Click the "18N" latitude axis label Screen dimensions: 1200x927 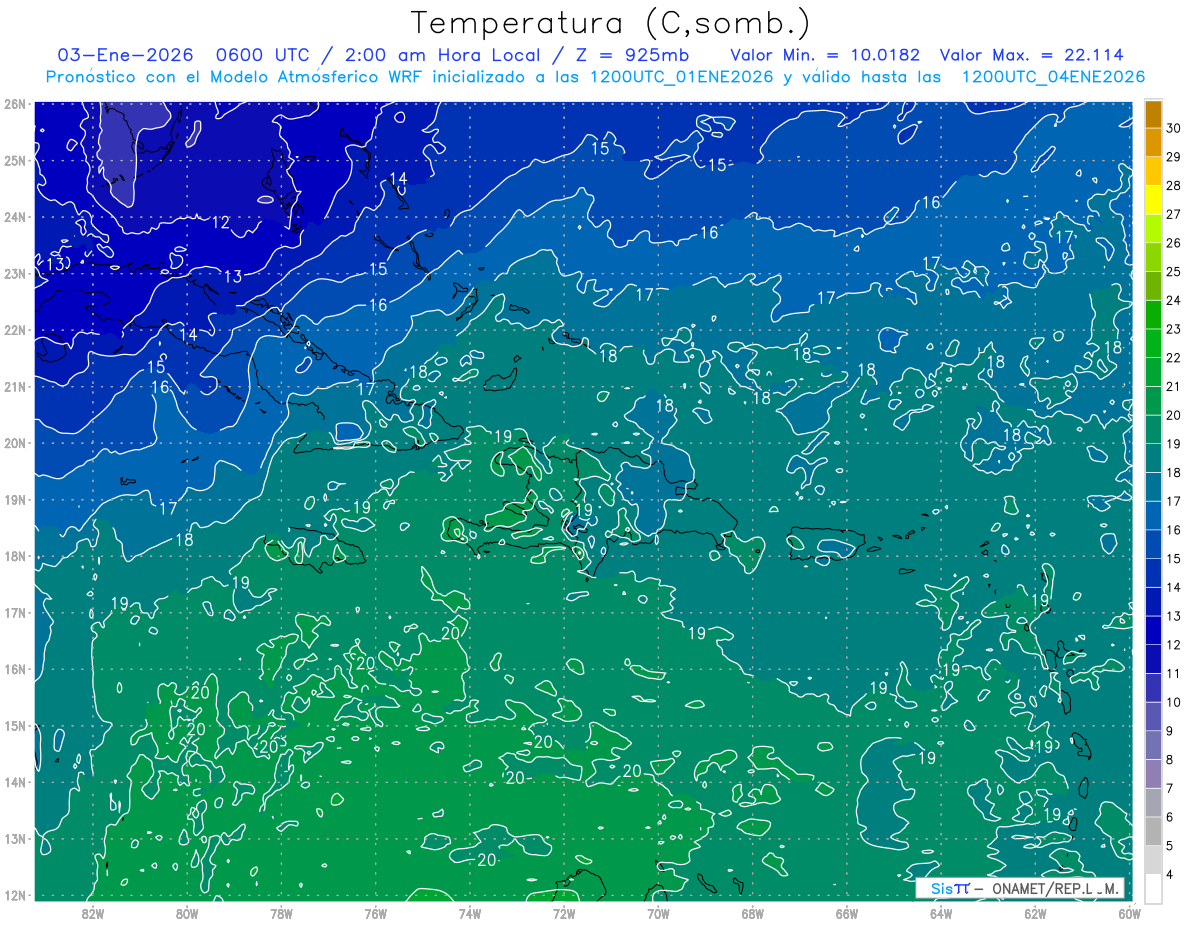(x=15, y=556)
